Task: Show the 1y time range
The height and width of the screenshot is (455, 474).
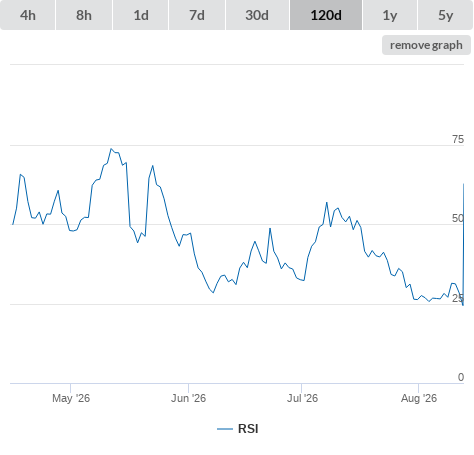Action: tap(390, 15)
